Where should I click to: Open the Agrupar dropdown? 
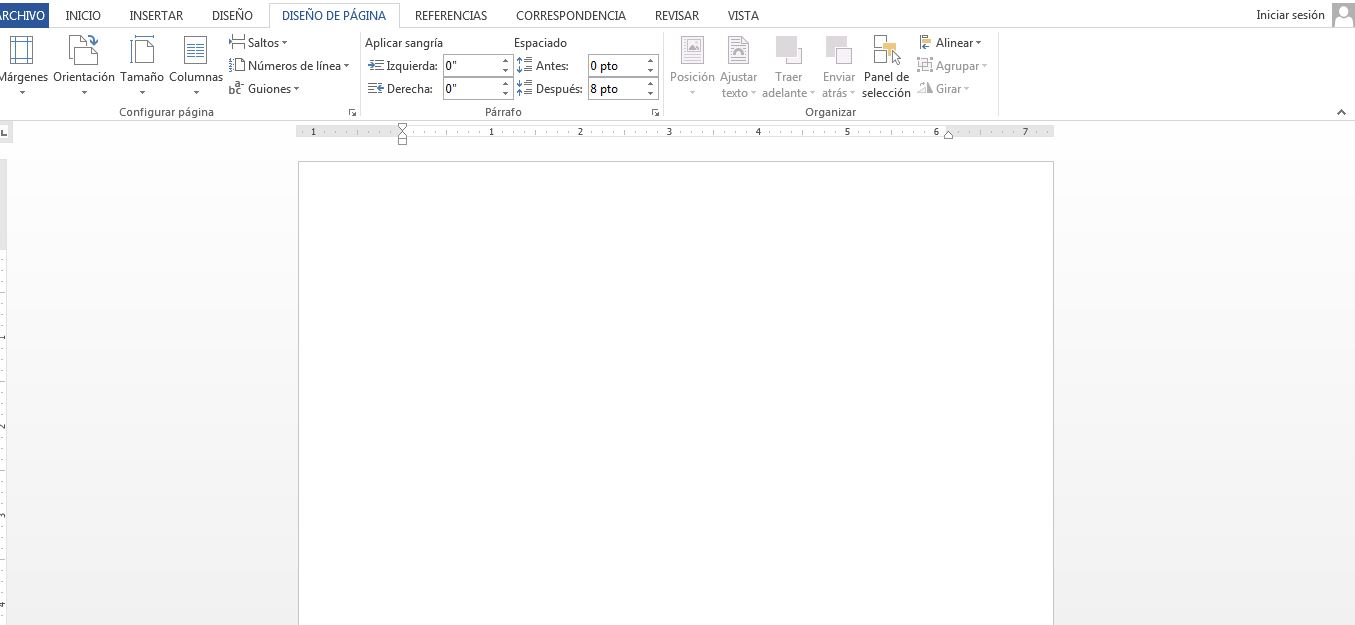tap(952, 66)
